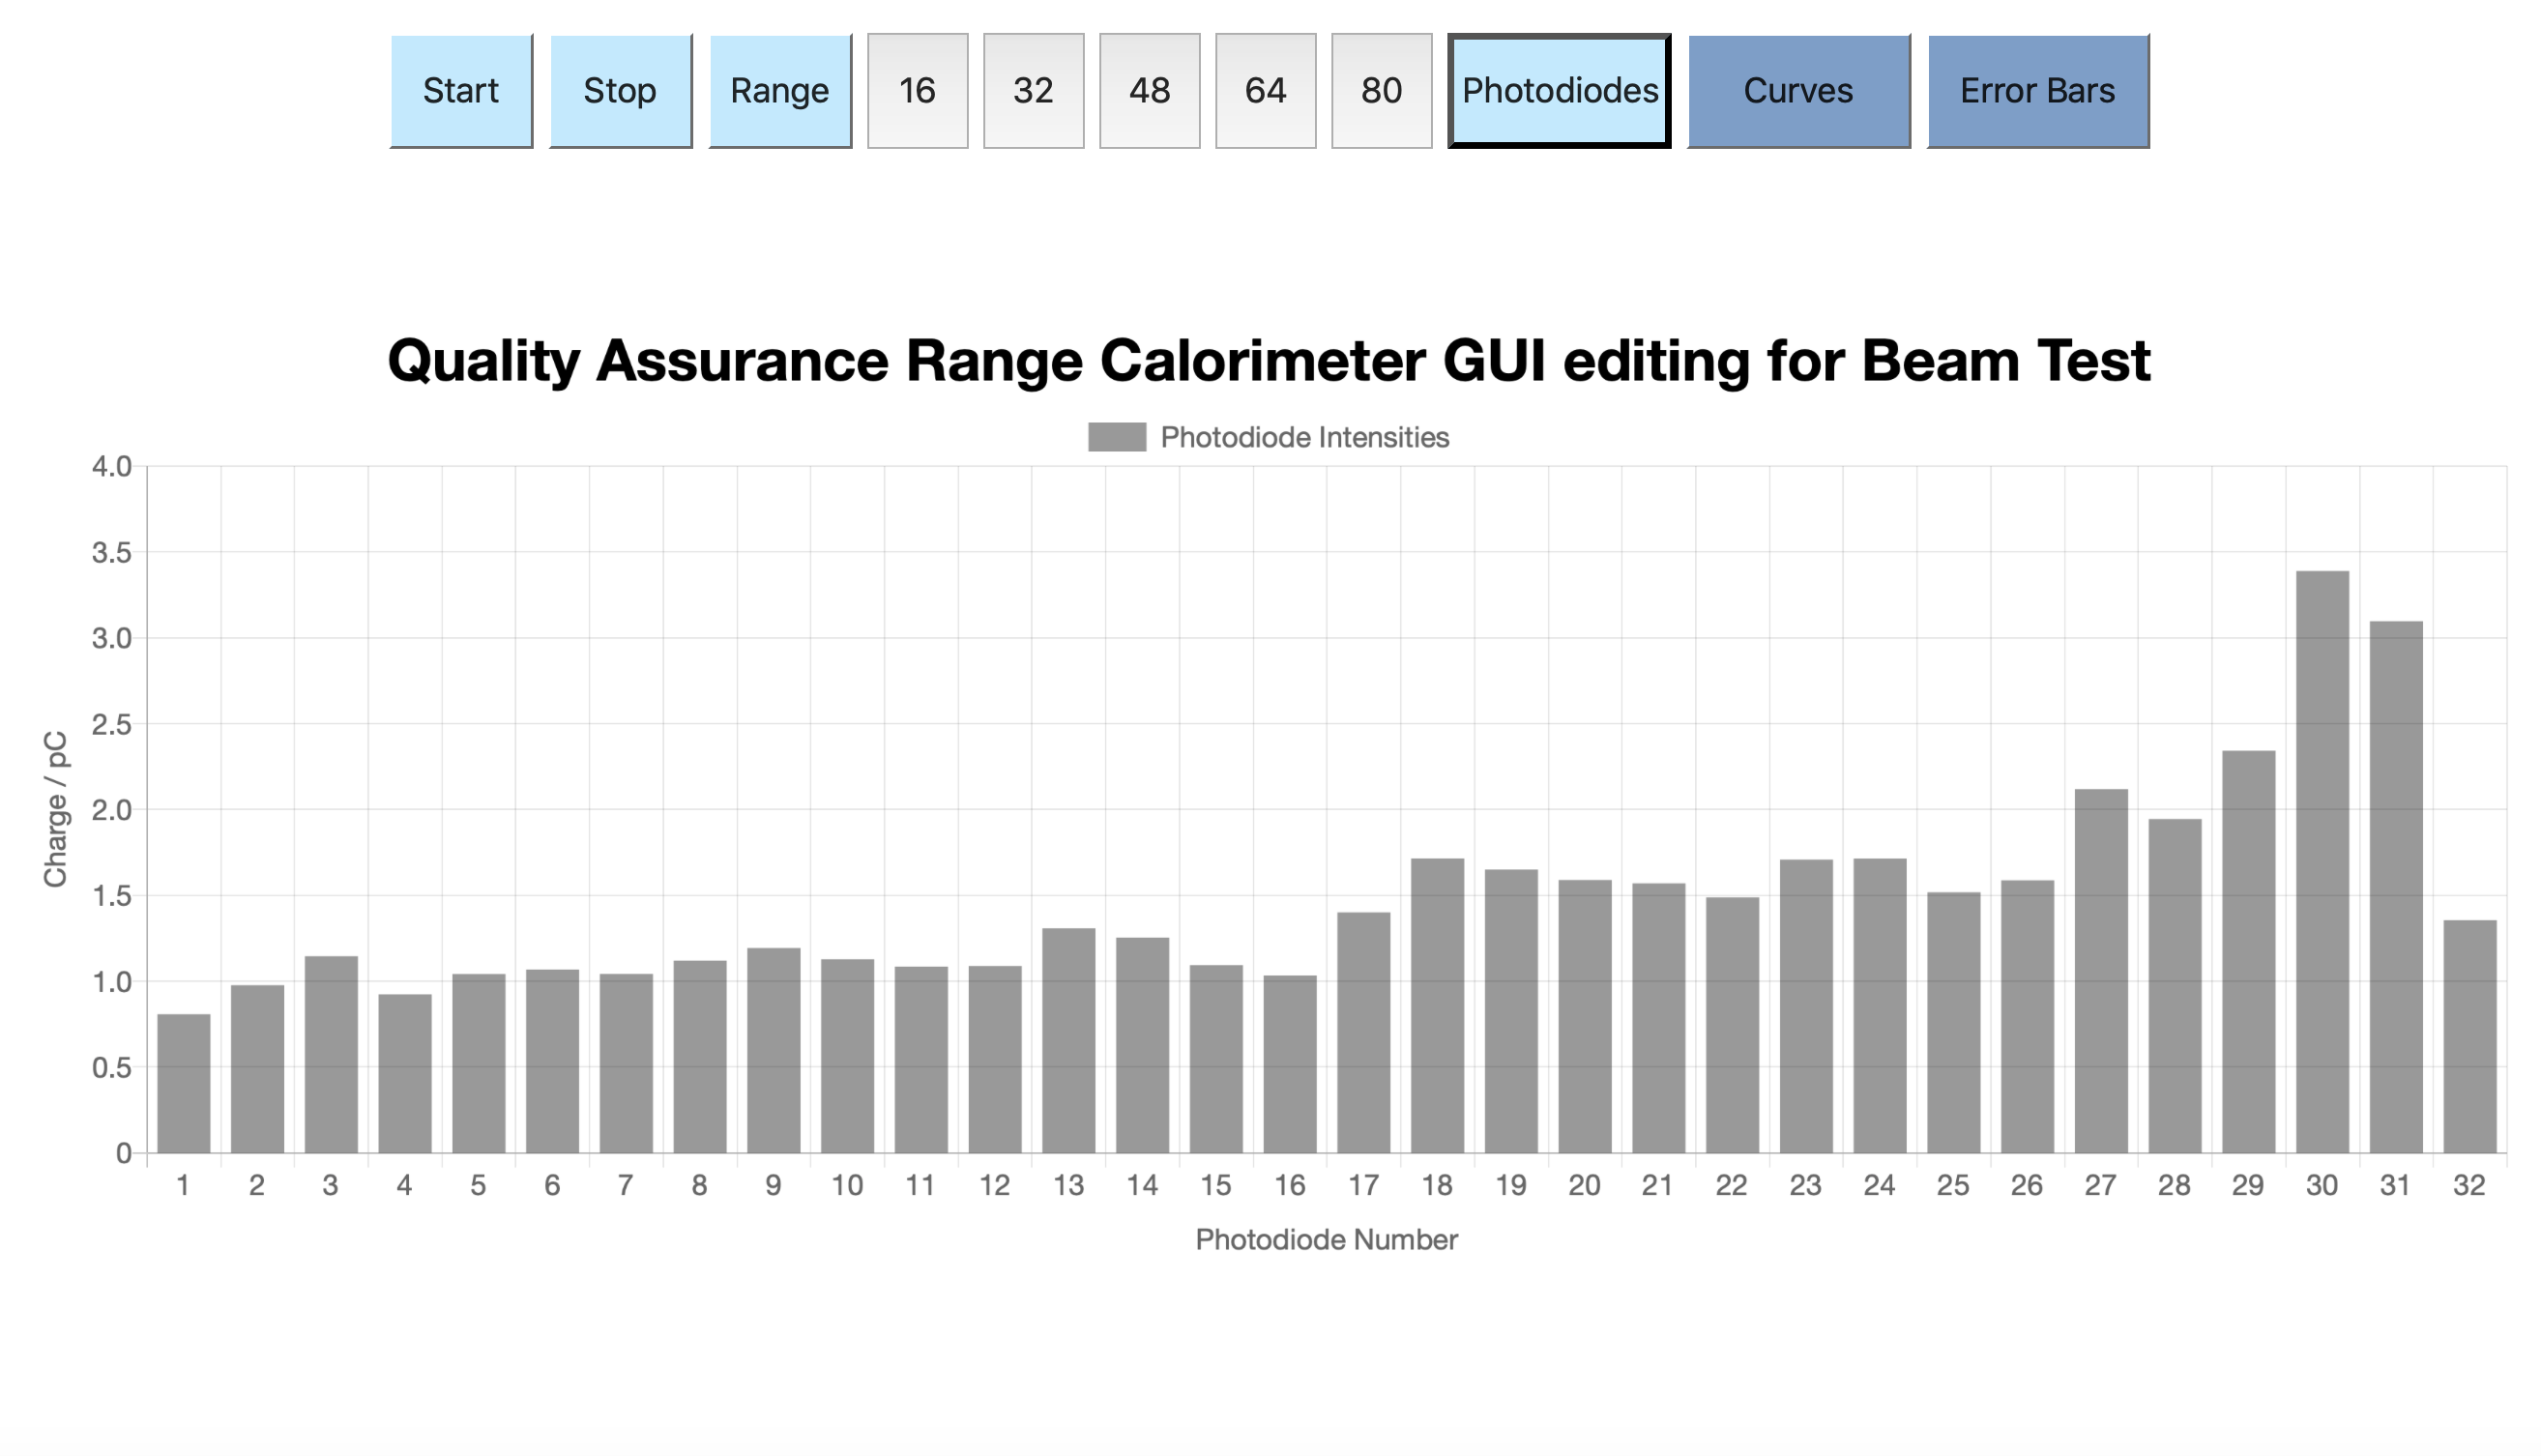This screenshot has height=1456, width=2541.
Task: Click x-axis label '10'
Action: point(847,1185)
